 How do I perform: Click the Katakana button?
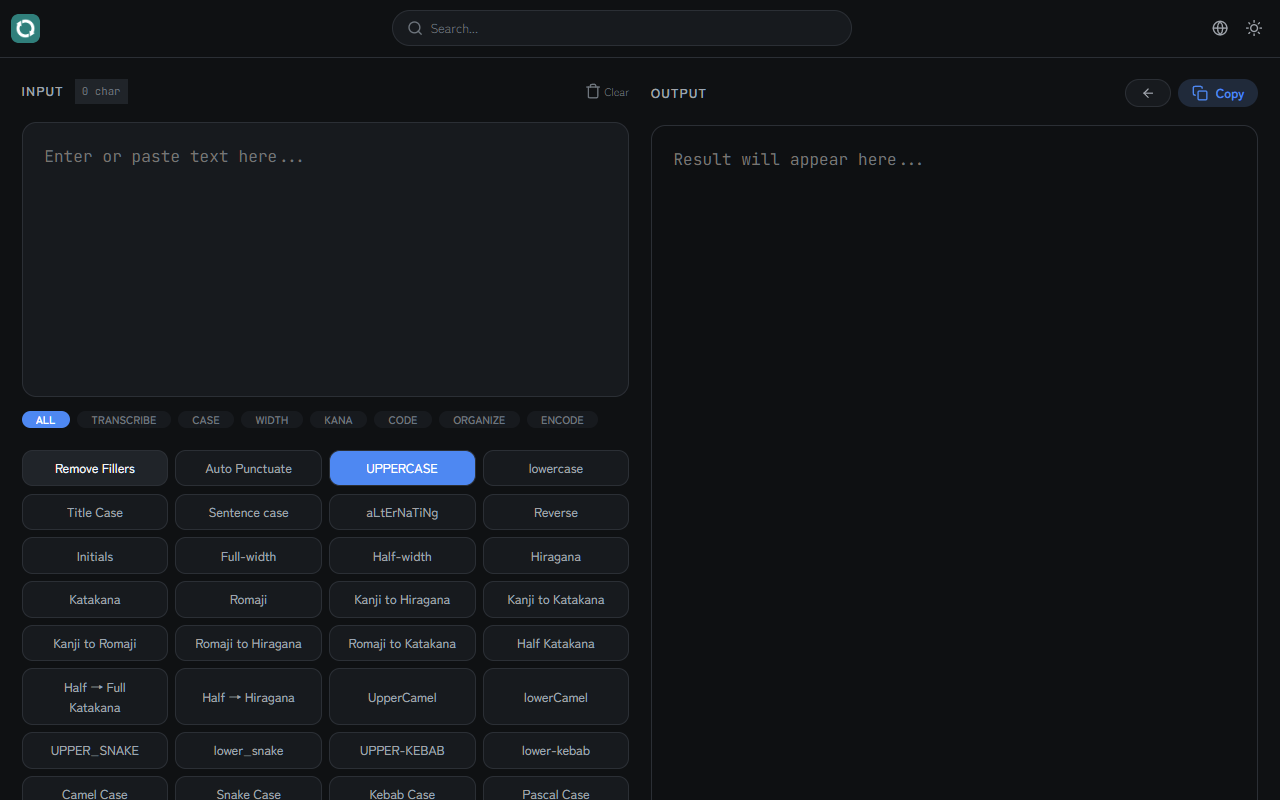click(95, 599)
